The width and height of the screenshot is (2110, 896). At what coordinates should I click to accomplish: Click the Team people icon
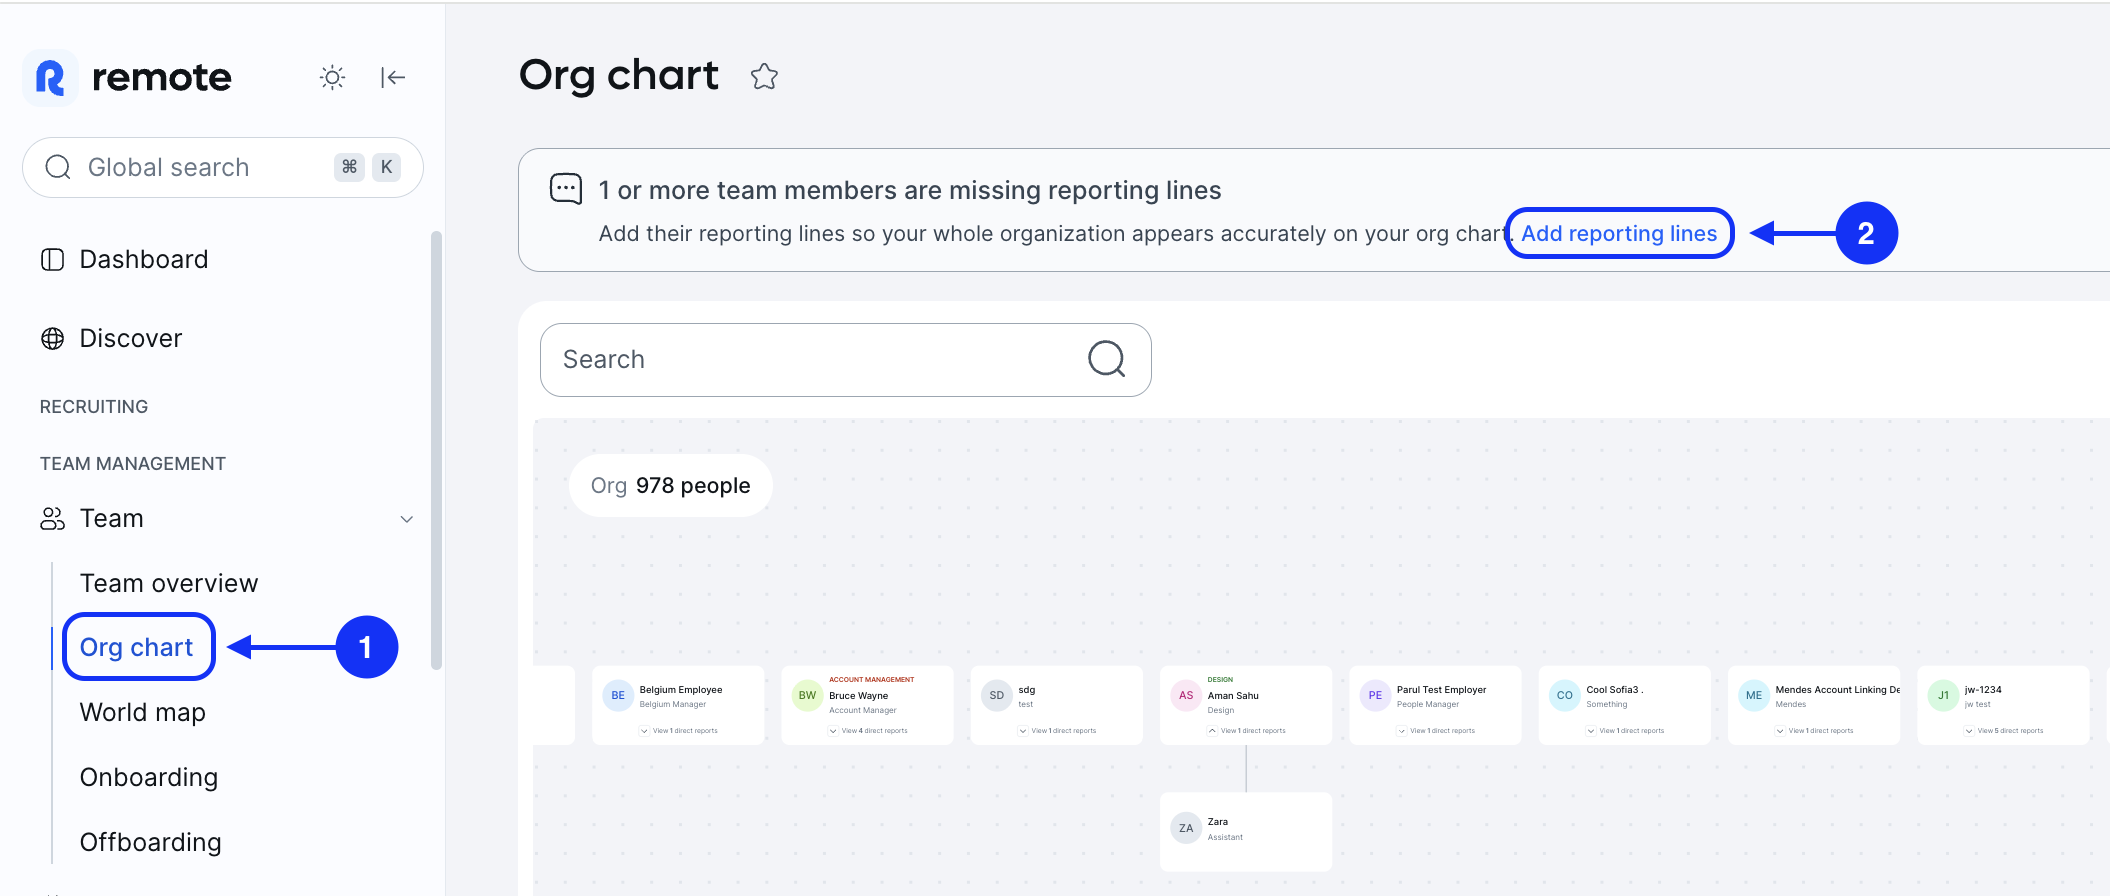[52, 519]
